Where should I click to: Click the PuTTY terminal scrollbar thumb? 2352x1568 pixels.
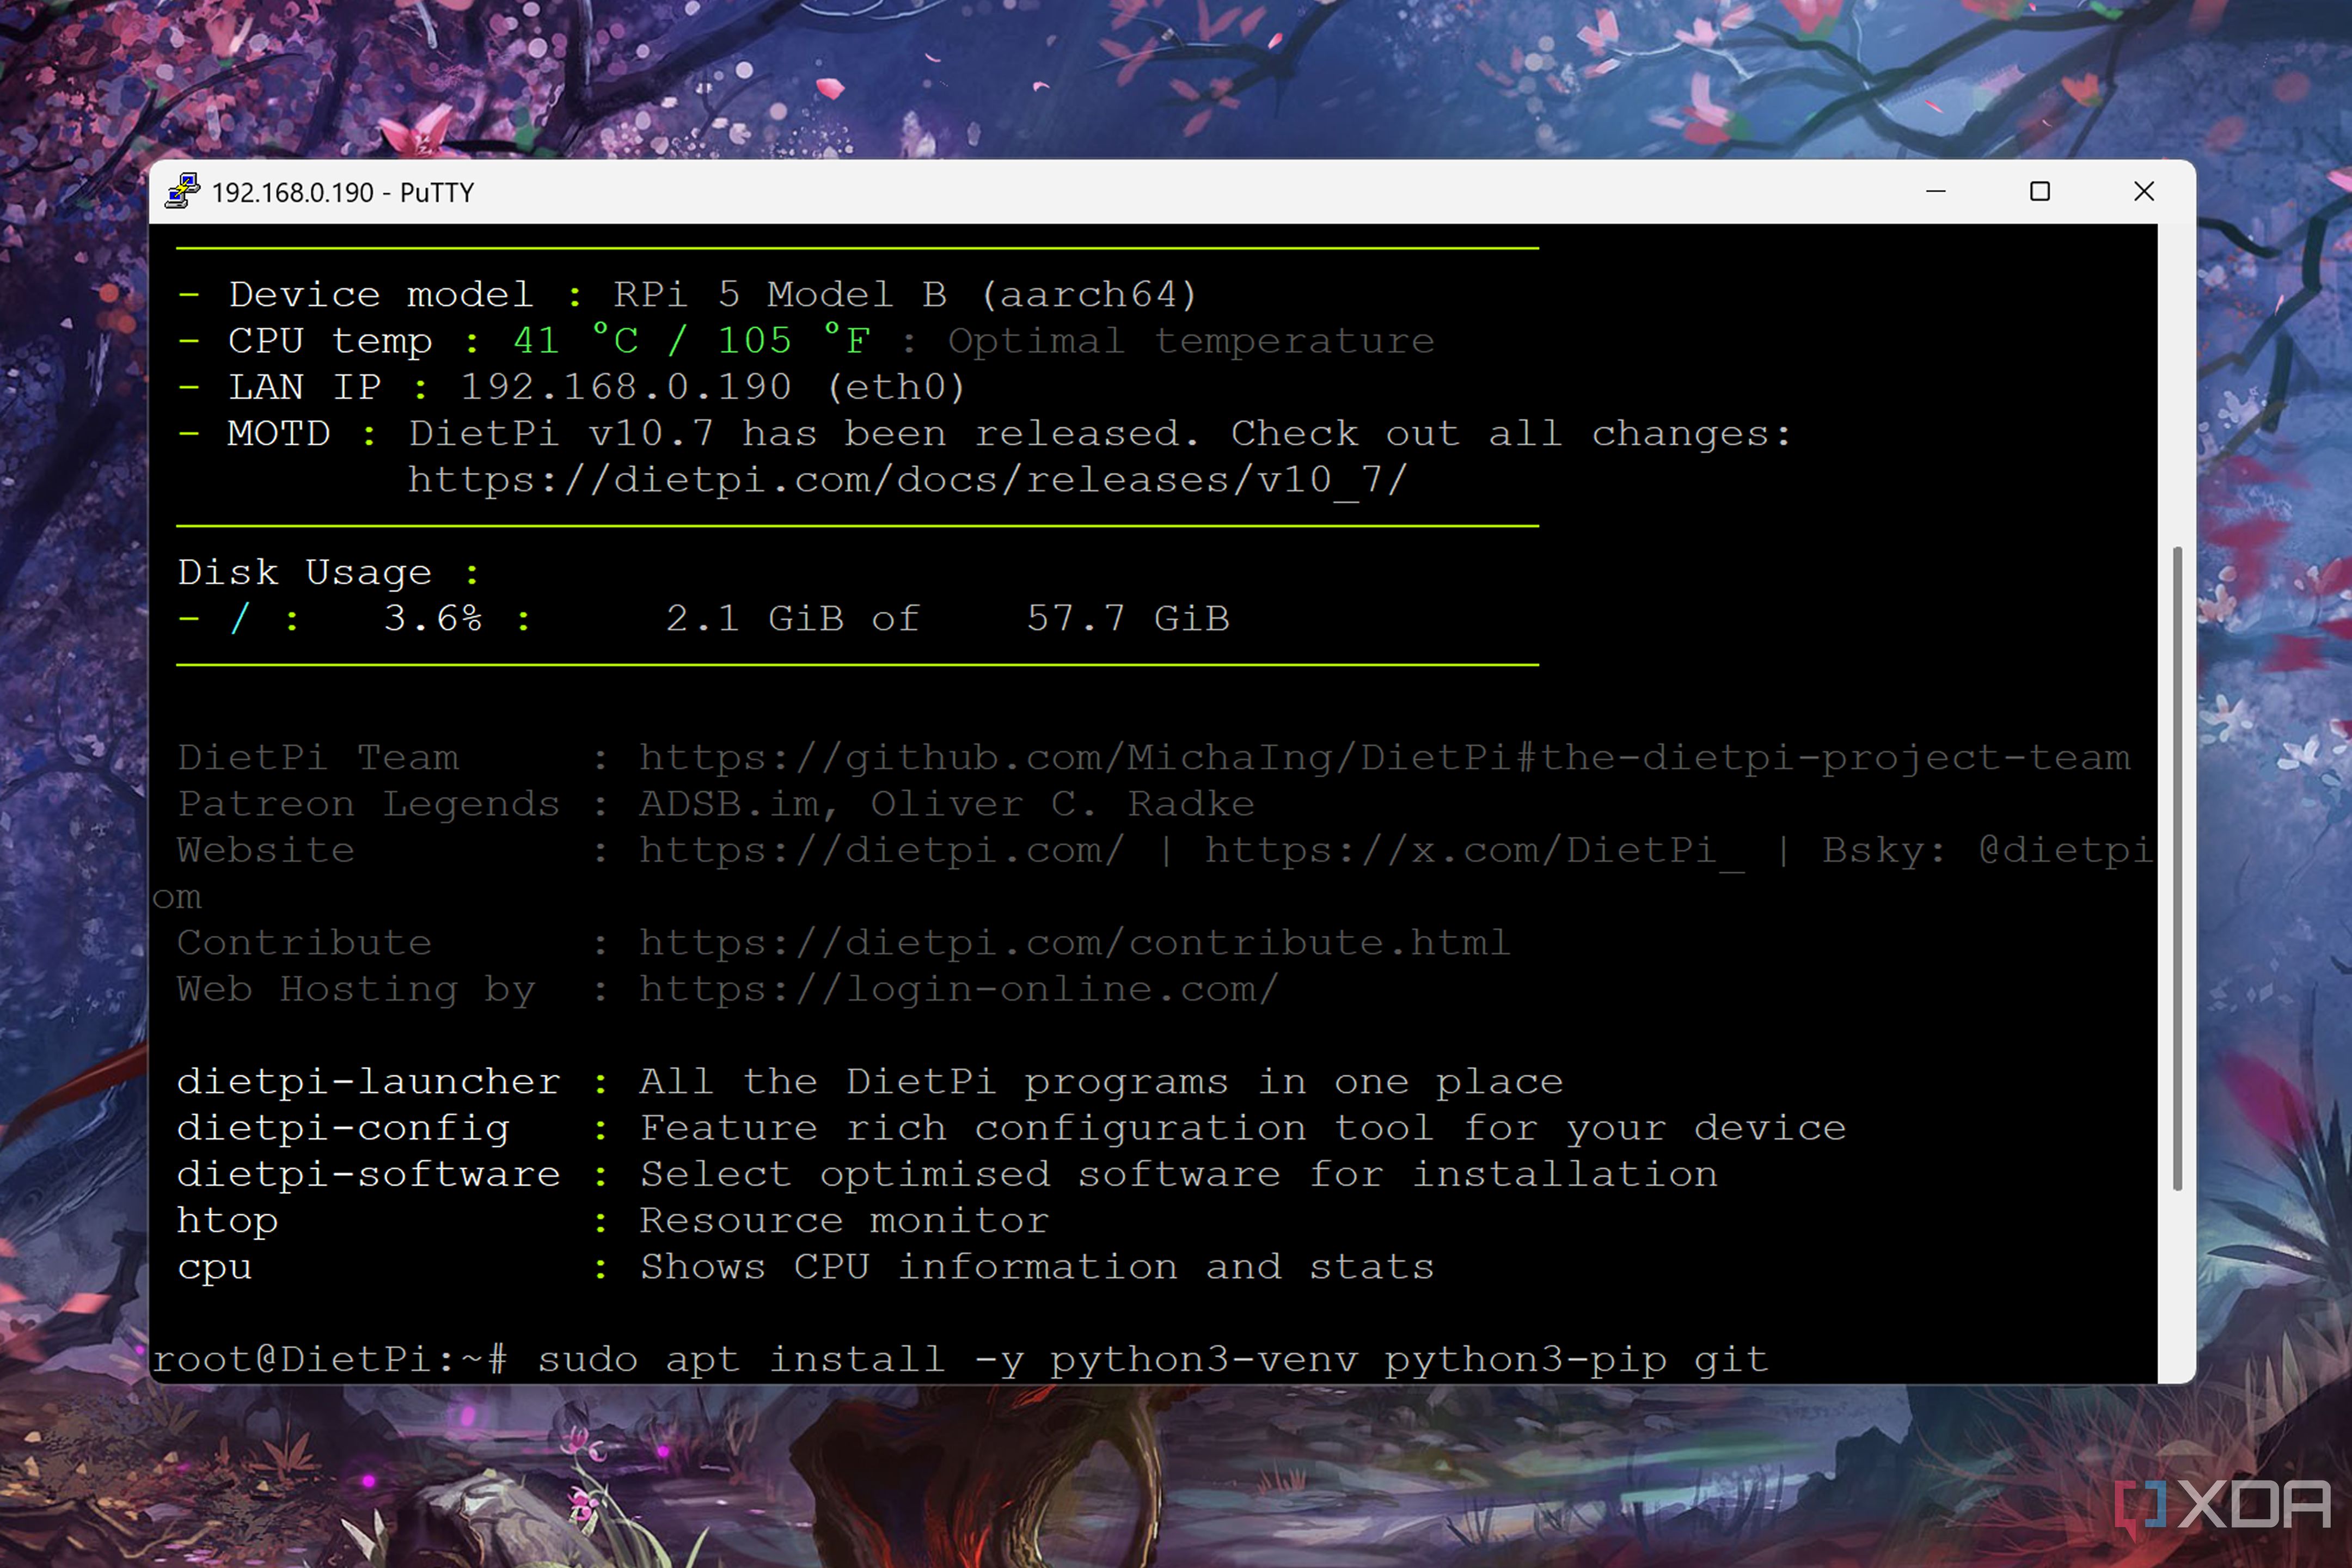pyautogui.click(x=2177, y=867)
